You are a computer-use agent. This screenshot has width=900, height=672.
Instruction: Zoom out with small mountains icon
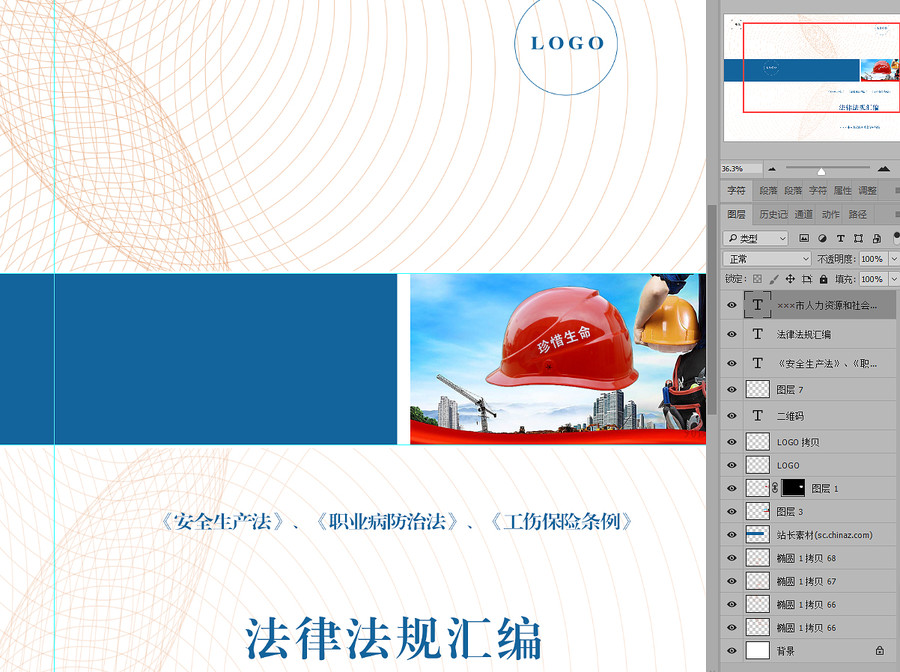[772, 169]
